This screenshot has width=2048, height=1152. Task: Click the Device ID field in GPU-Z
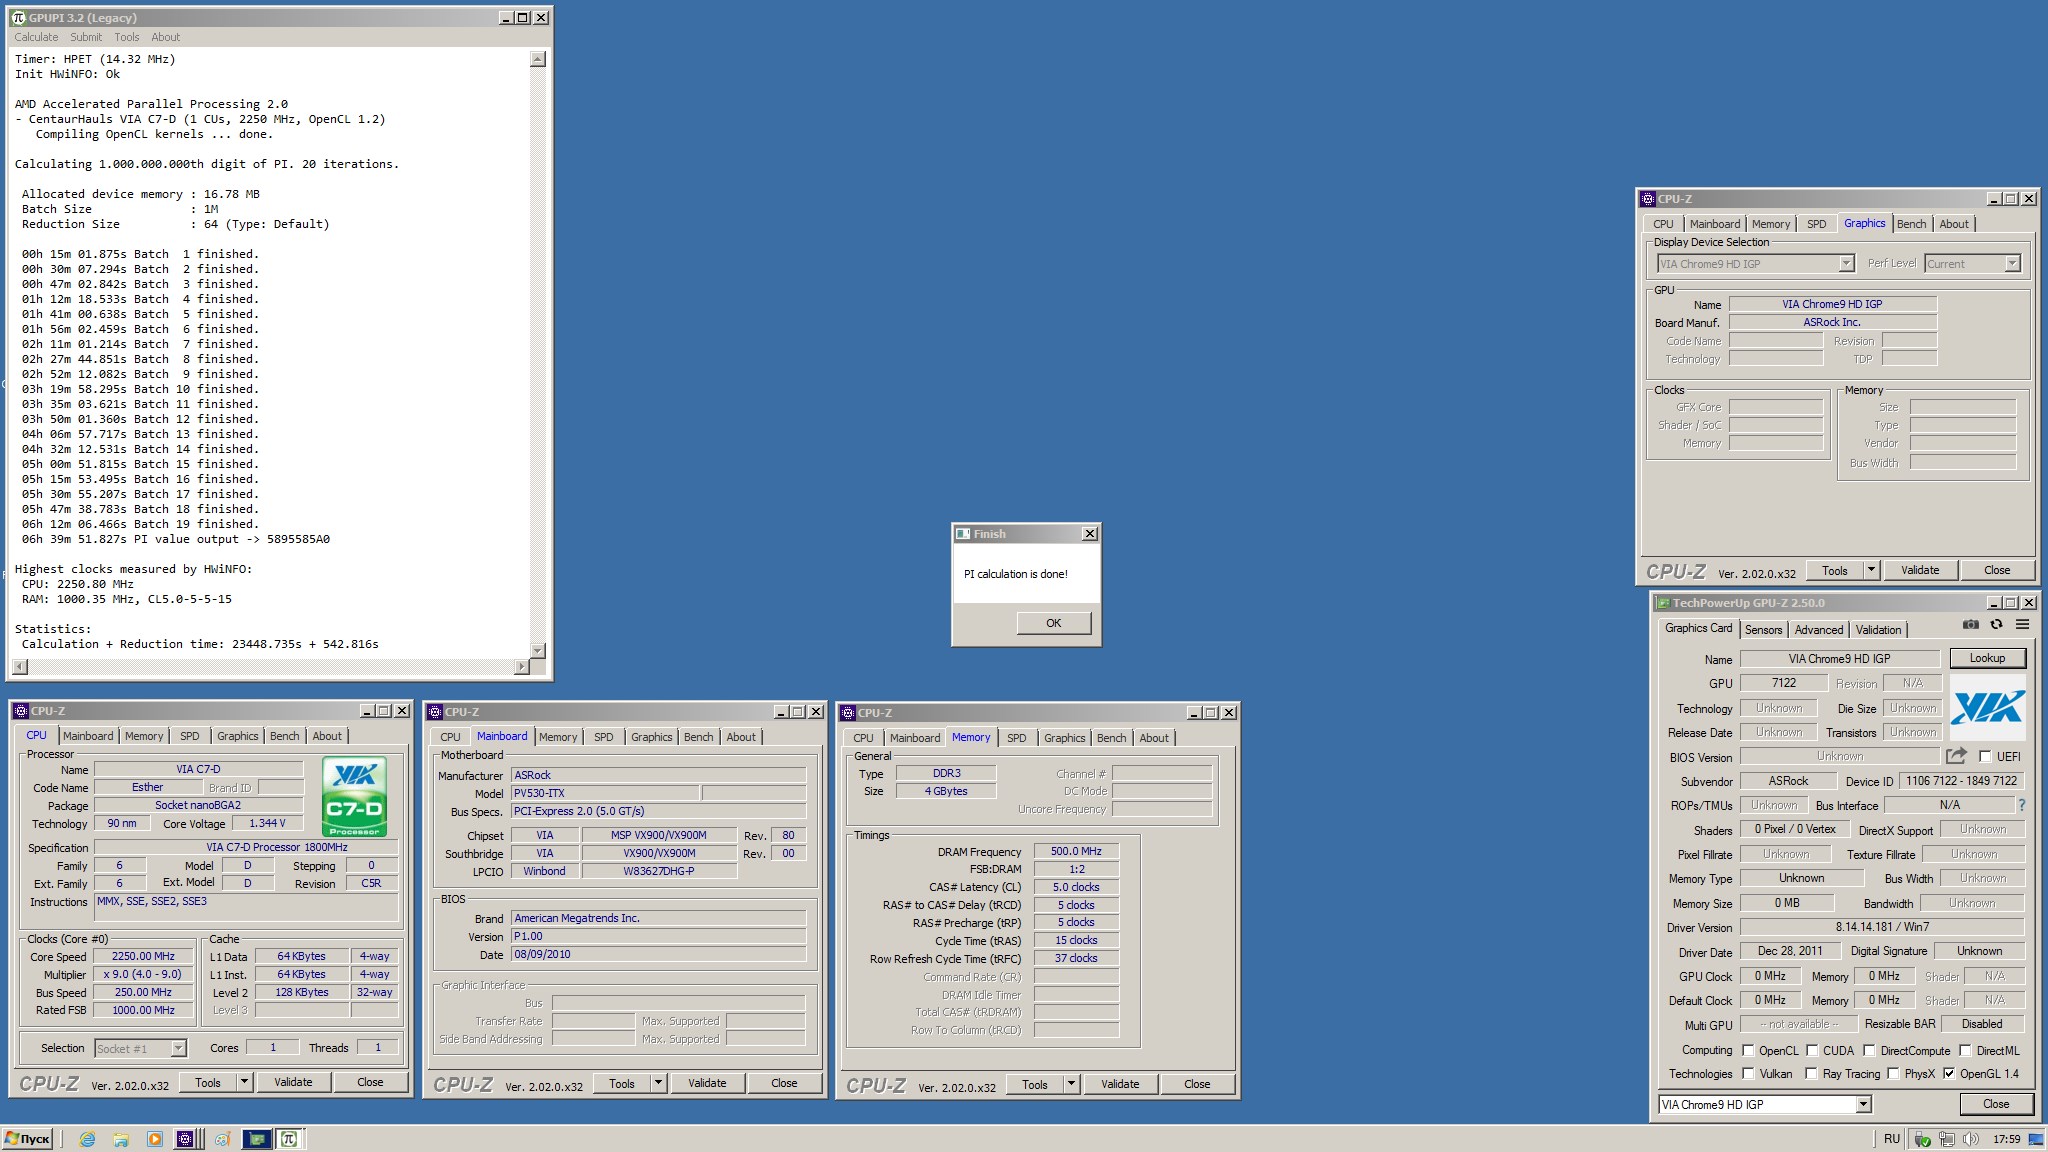[1962, 781]
